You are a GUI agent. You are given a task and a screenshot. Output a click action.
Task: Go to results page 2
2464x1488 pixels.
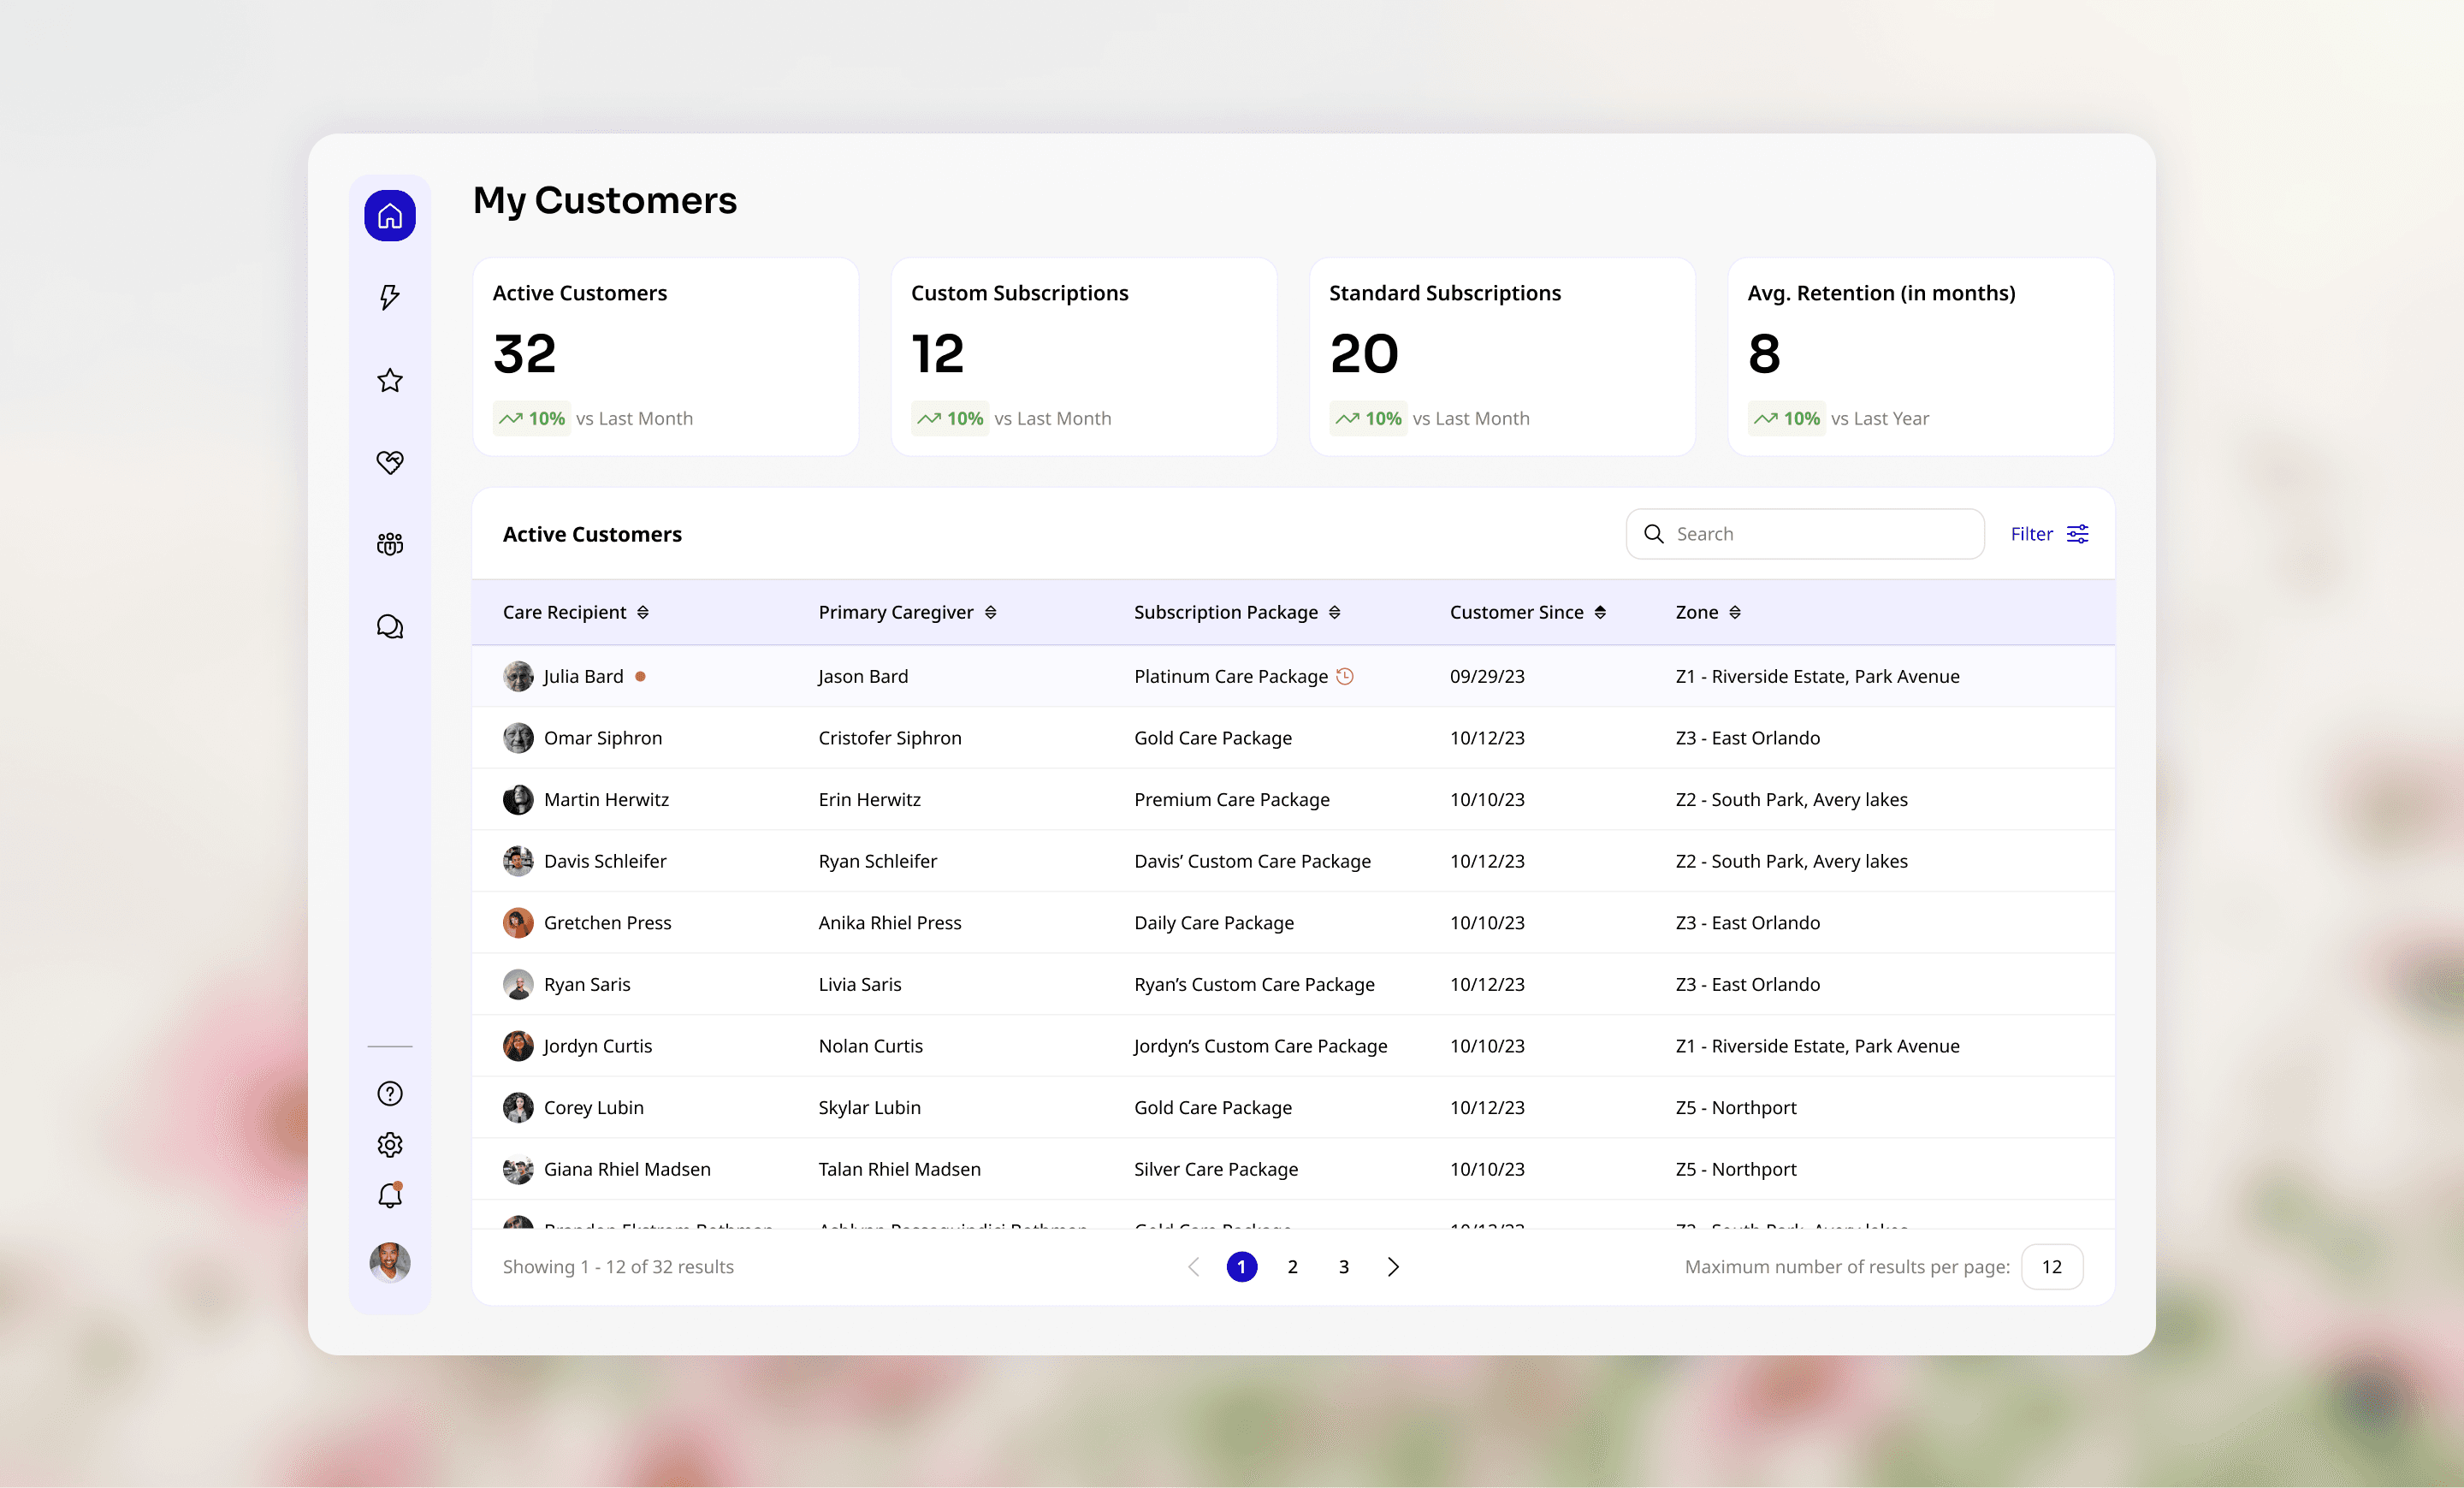pyautogui.click(x=1292, y=1266)
